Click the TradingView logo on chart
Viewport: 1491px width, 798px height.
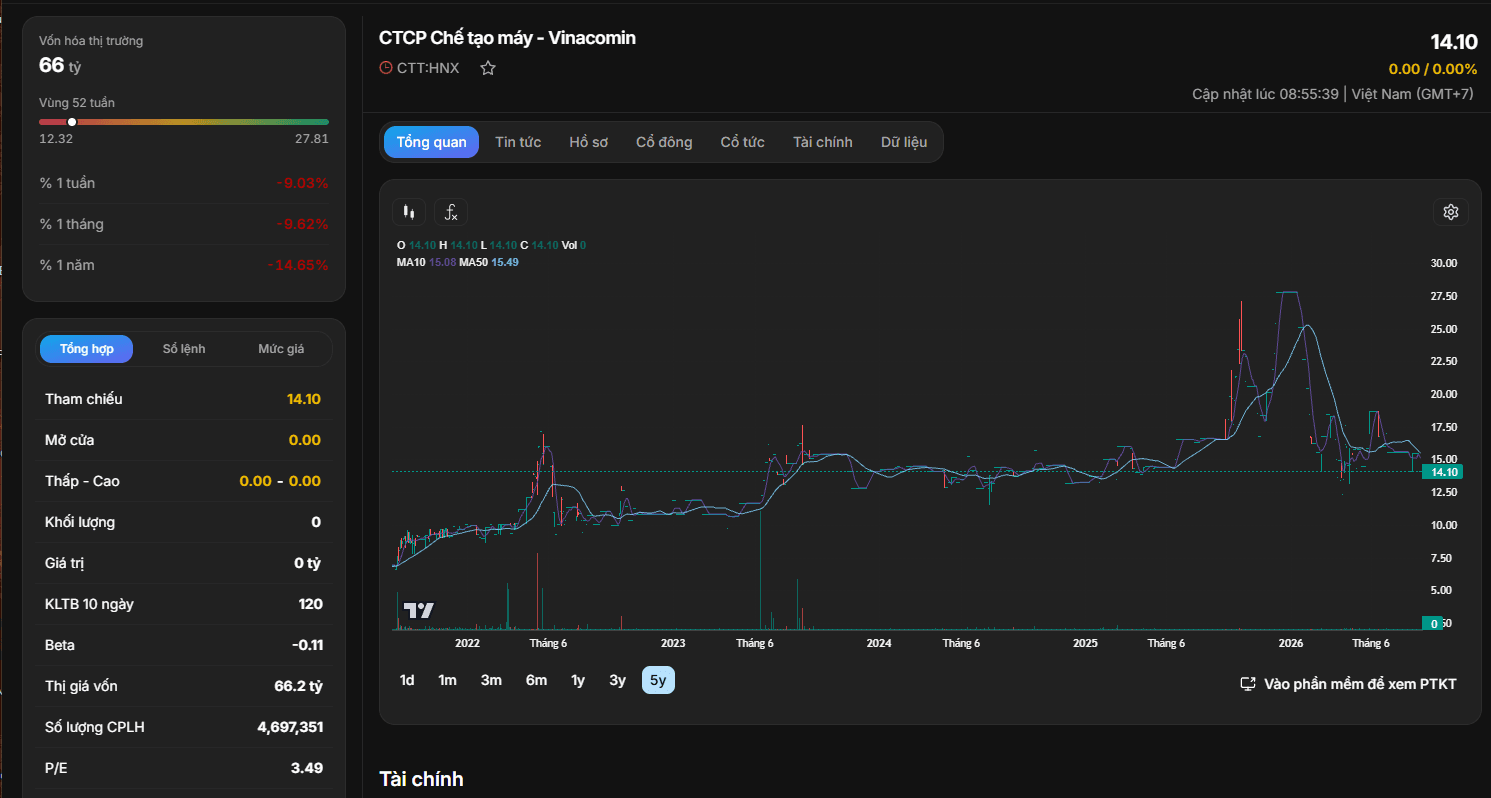418,610
